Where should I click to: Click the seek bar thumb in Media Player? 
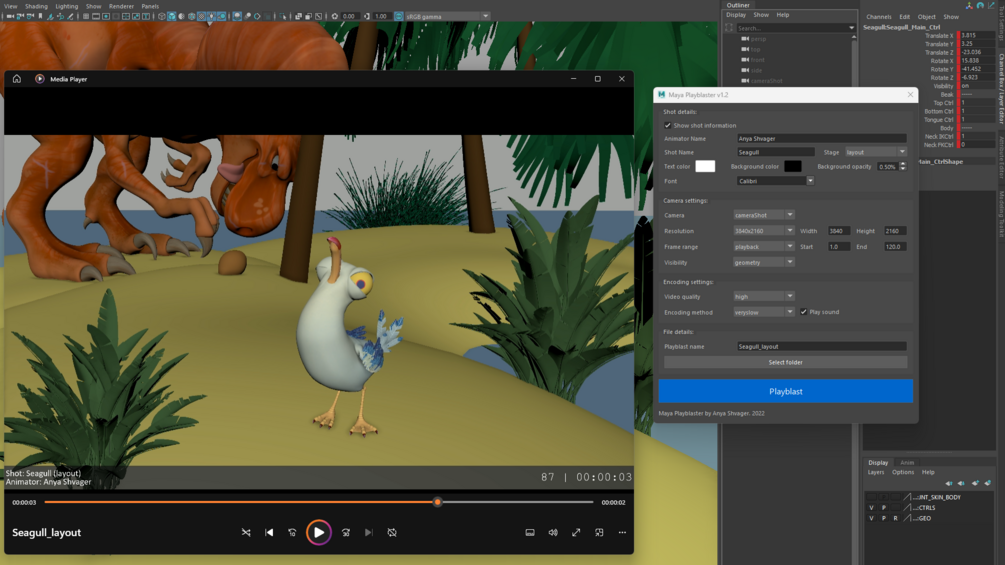(x=438, y=502)
